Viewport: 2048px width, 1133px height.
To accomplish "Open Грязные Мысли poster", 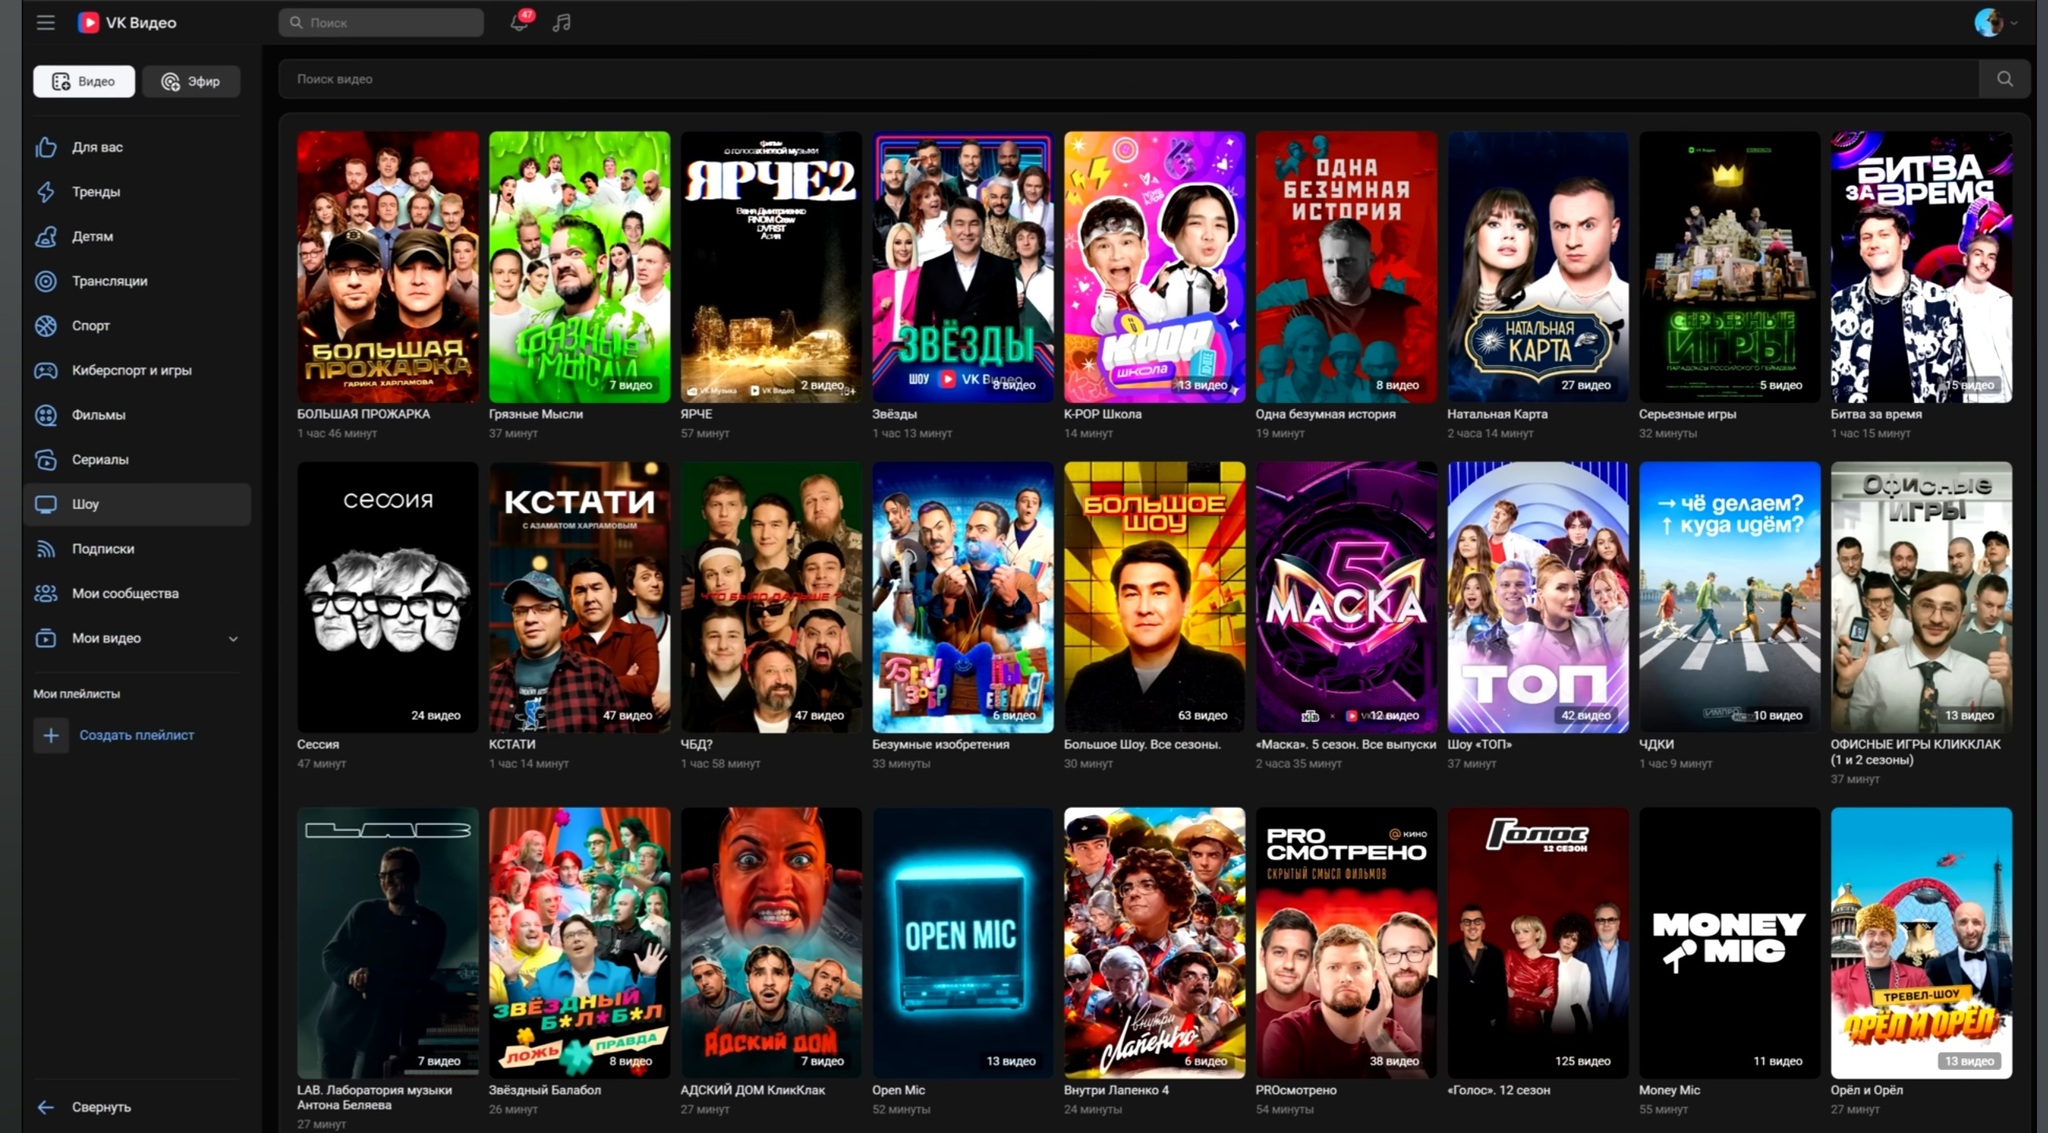I will coord(580,267).
